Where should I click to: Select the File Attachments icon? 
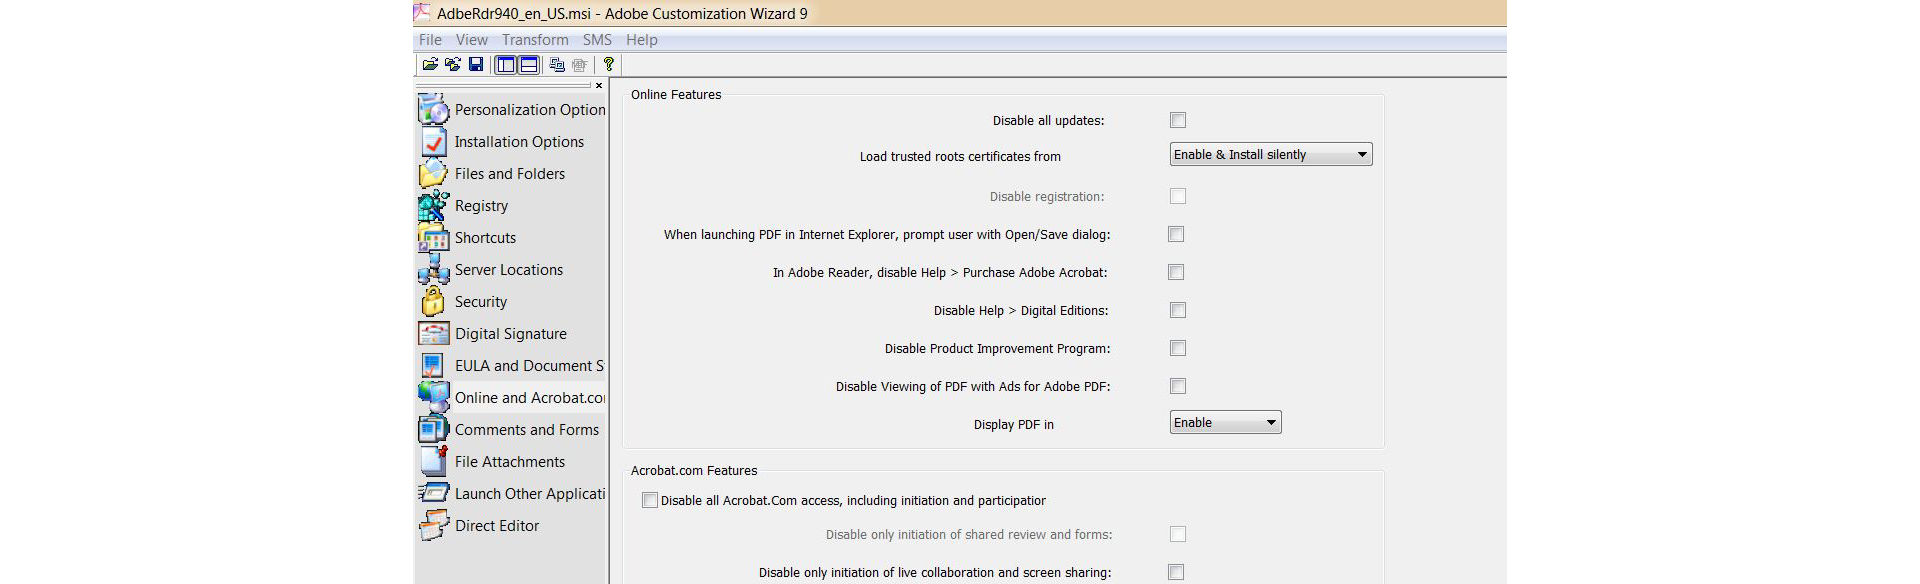(x=433, y=461)
